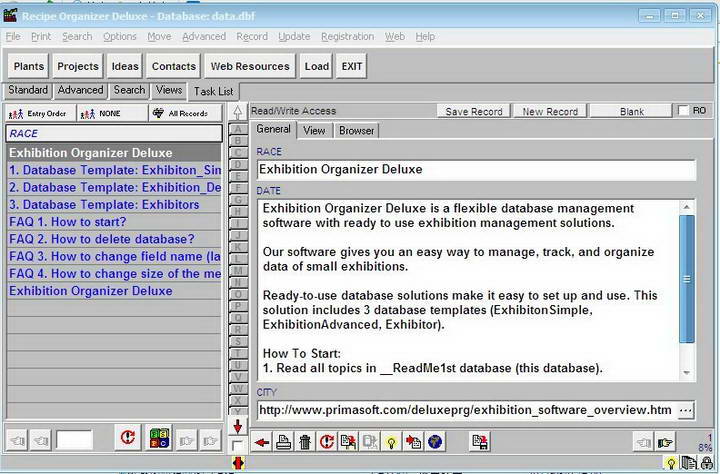Click the small input box in bottom-left navigation bar
Image resolution: width=720 pixels, height=474 pixels.
pos(74,440)
